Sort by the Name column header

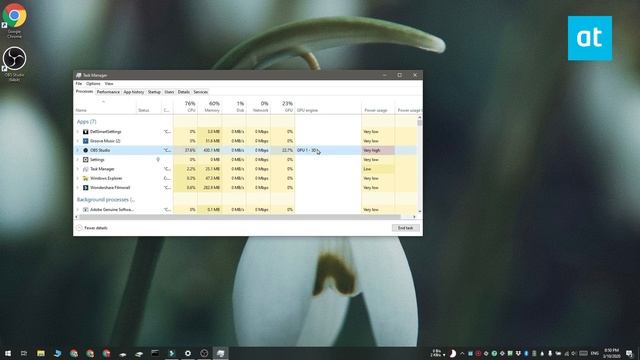[x=105, y=107]
